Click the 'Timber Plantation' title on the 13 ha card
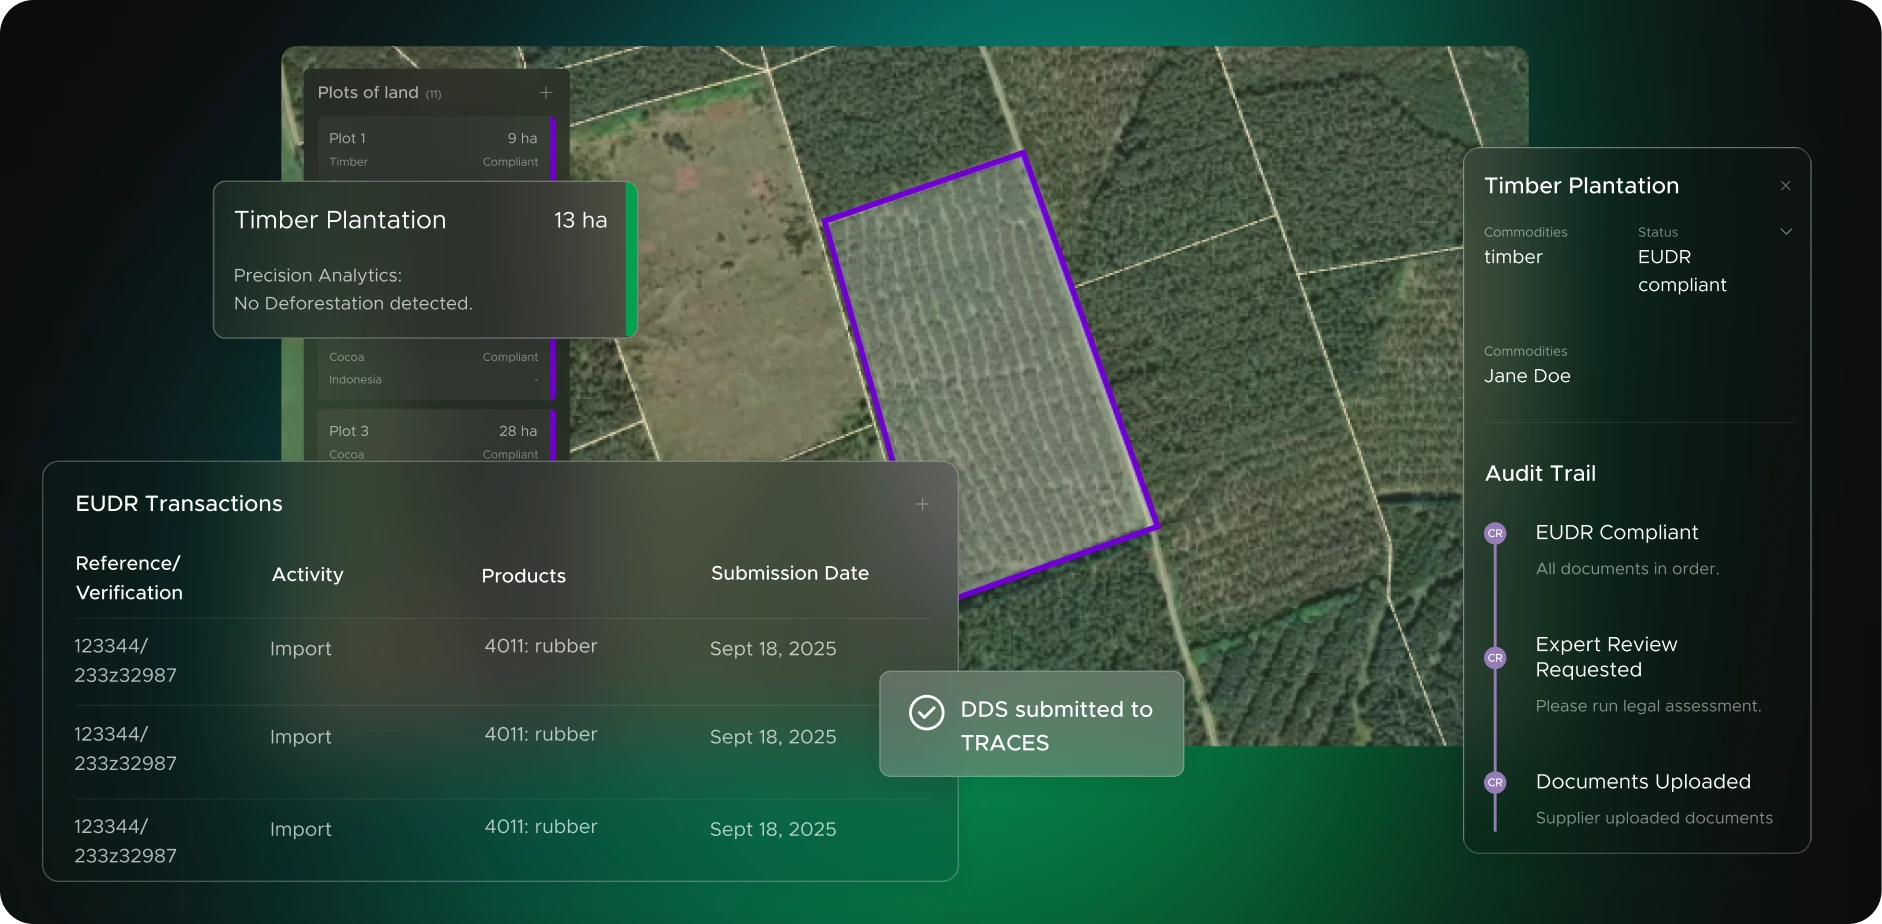The height and width of the screenshot is (924, 1882). (340, 220)
